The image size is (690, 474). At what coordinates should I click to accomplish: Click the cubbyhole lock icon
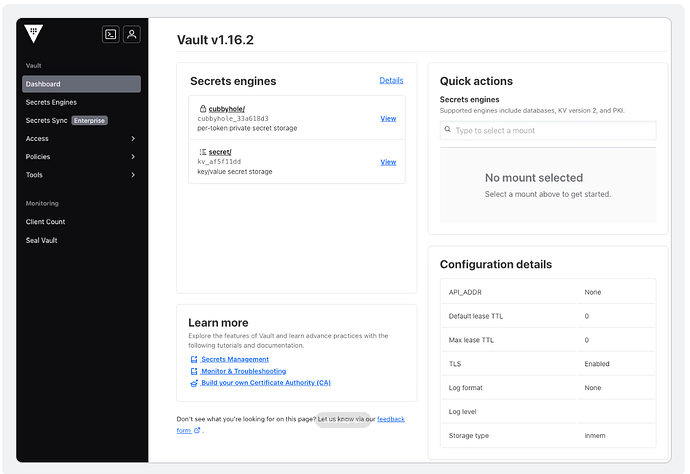(x=203, y=108)
